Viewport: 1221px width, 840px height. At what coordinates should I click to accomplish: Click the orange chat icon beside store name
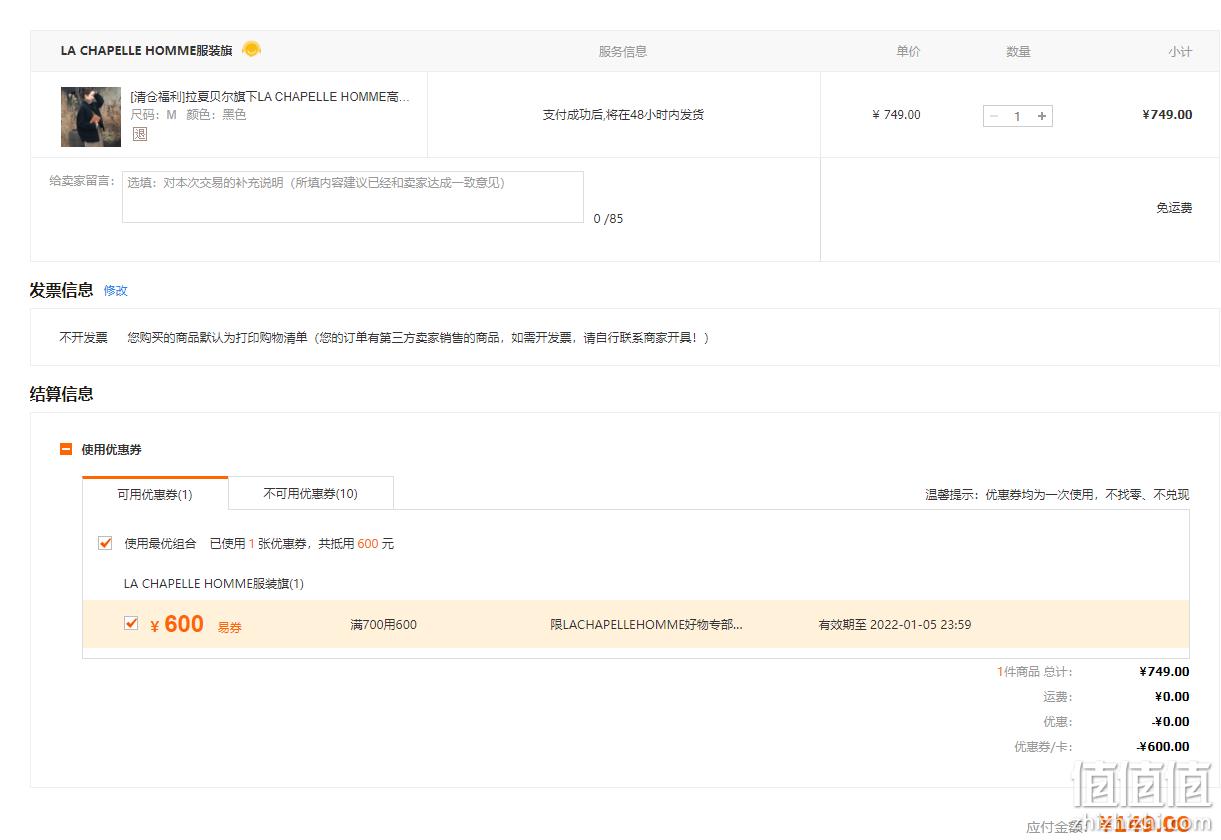251,49
